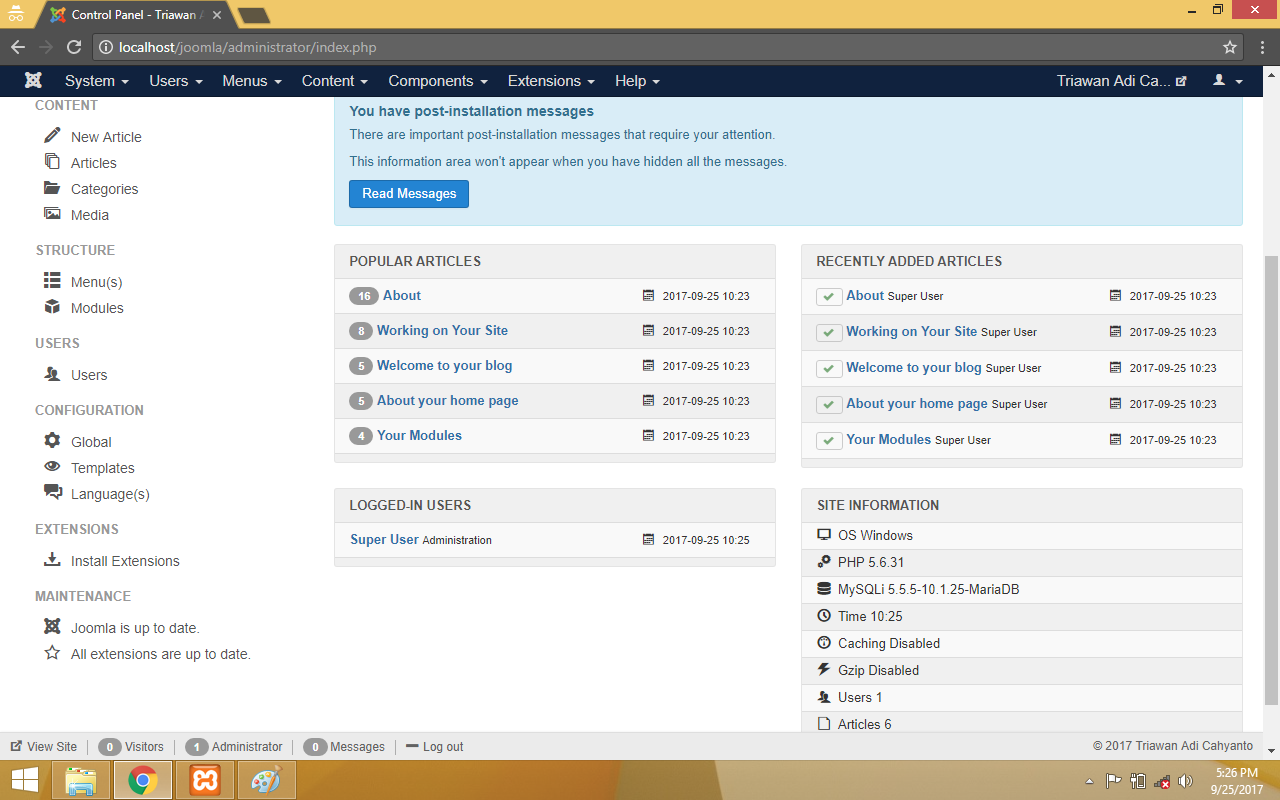
Task: Click the pencil icon beside New Article
Action: 52,136
